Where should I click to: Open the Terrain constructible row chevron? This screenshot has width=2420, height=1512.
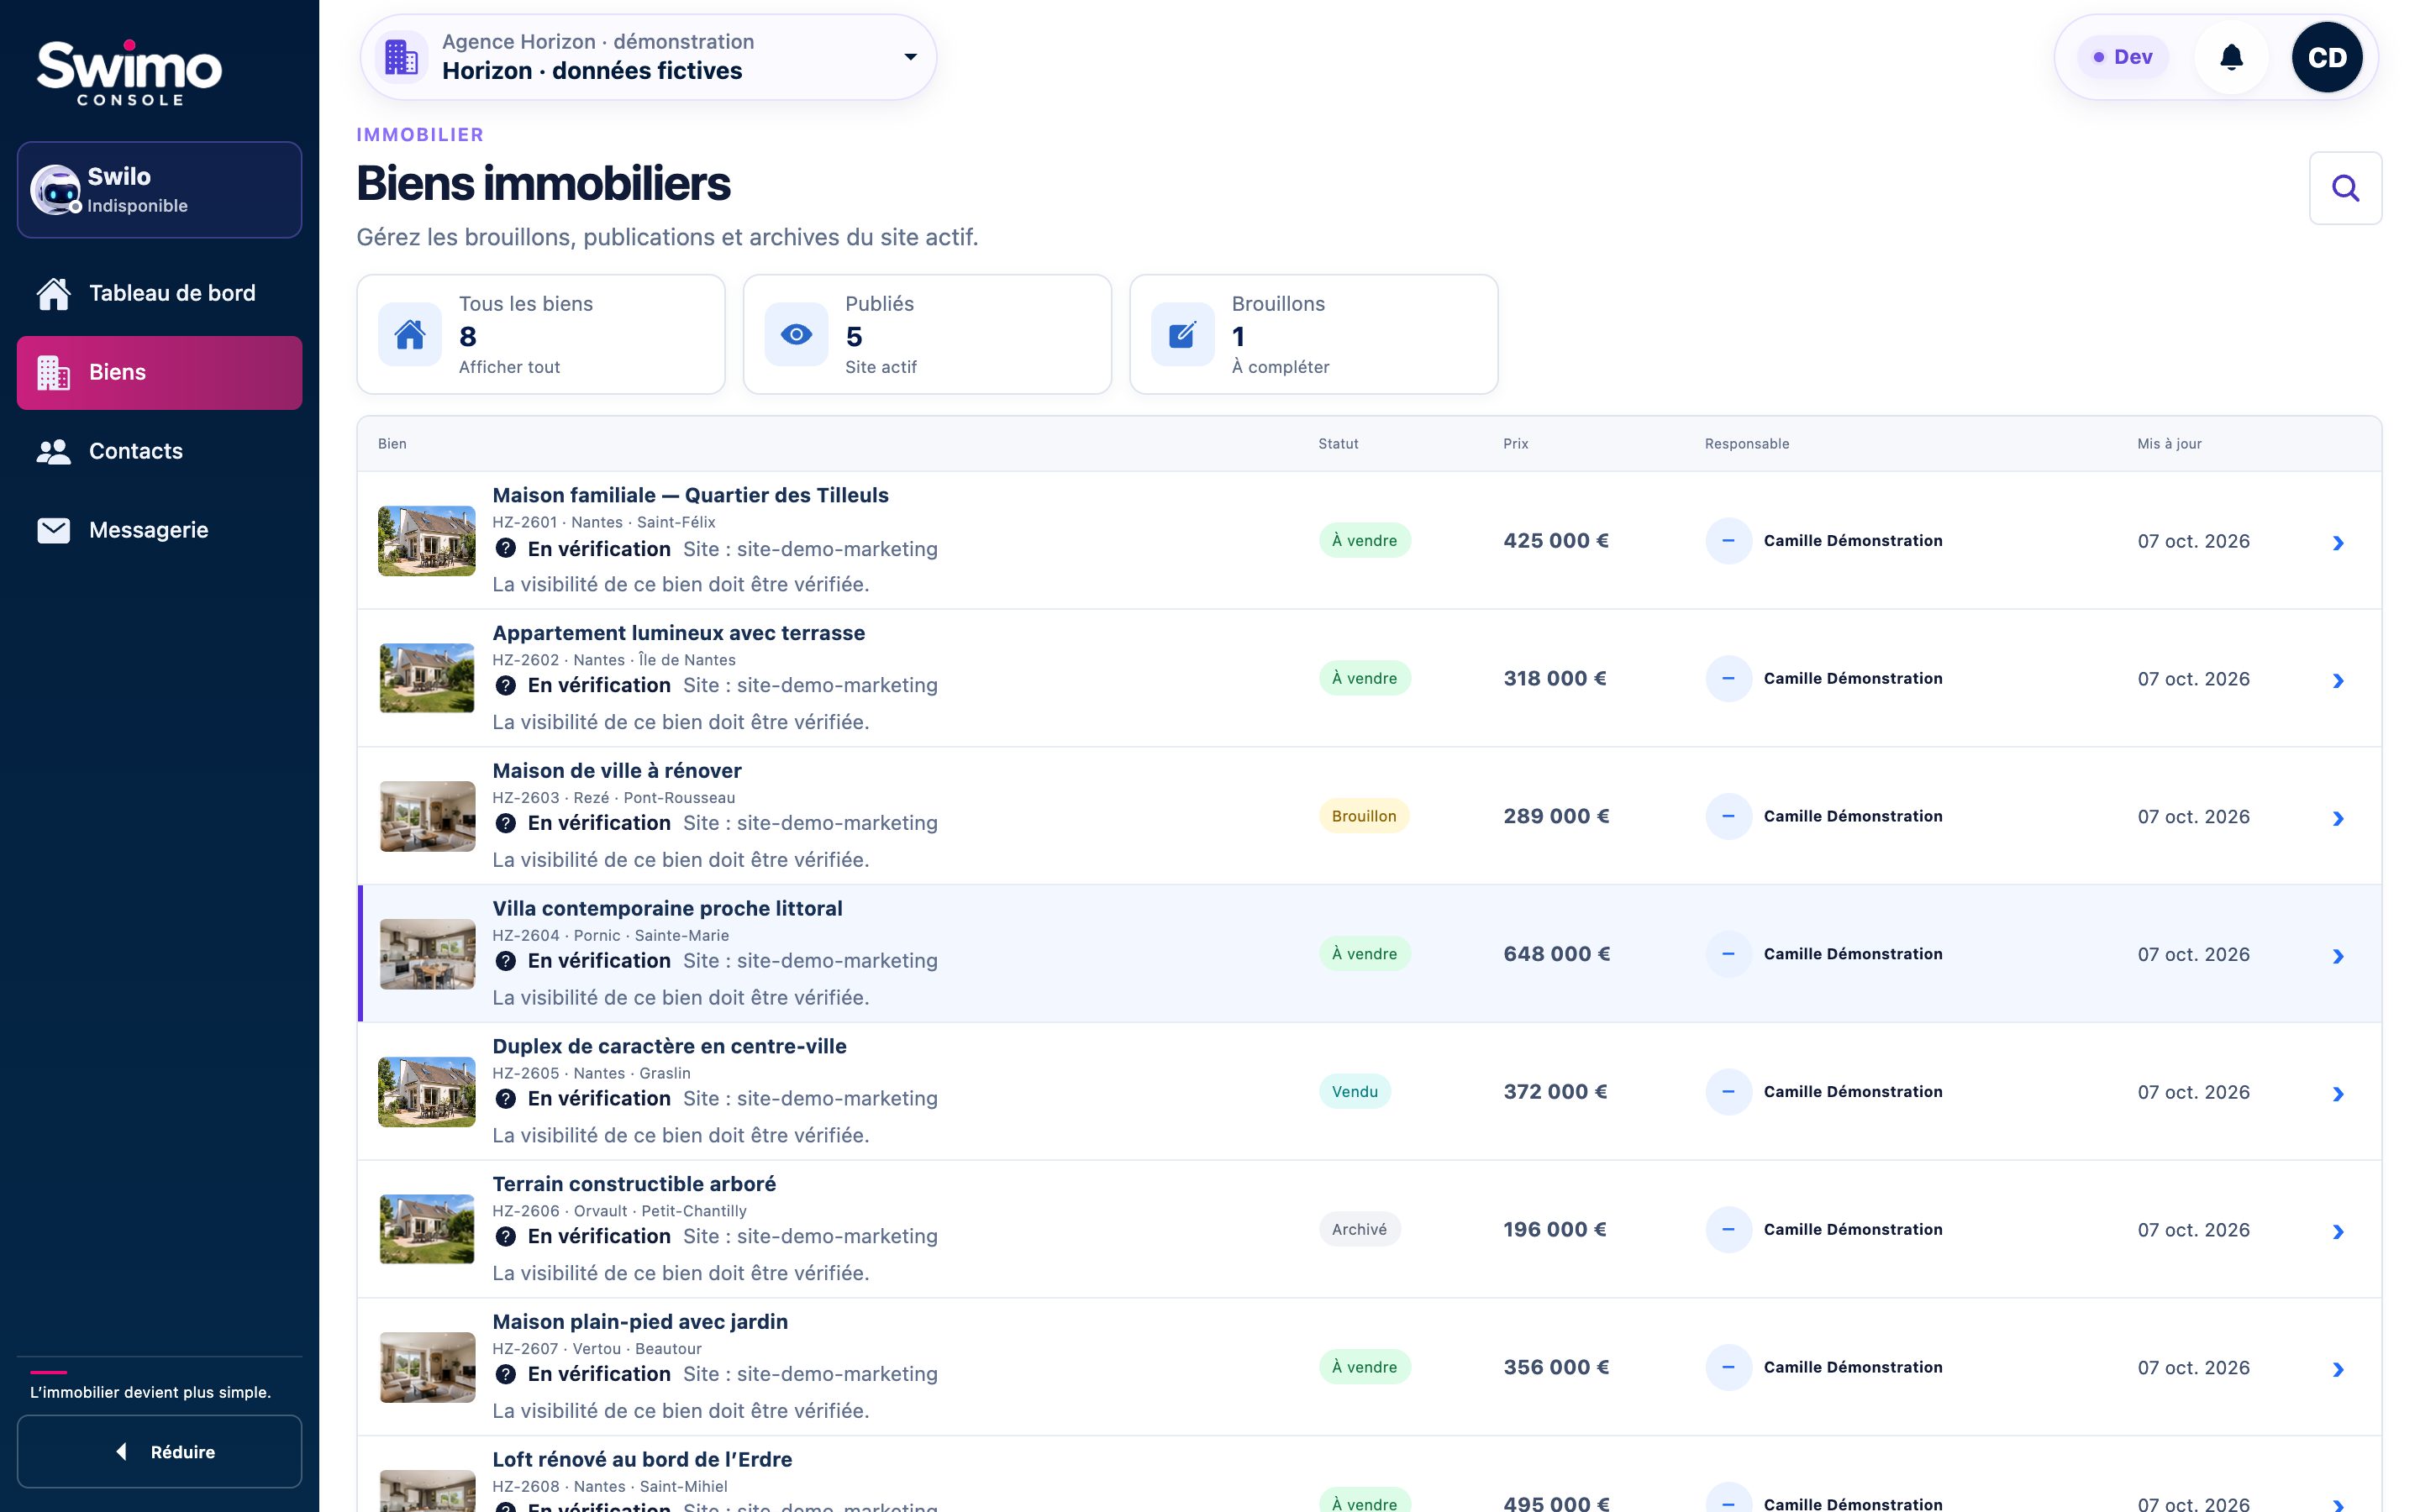[x=2338, y=1232]
